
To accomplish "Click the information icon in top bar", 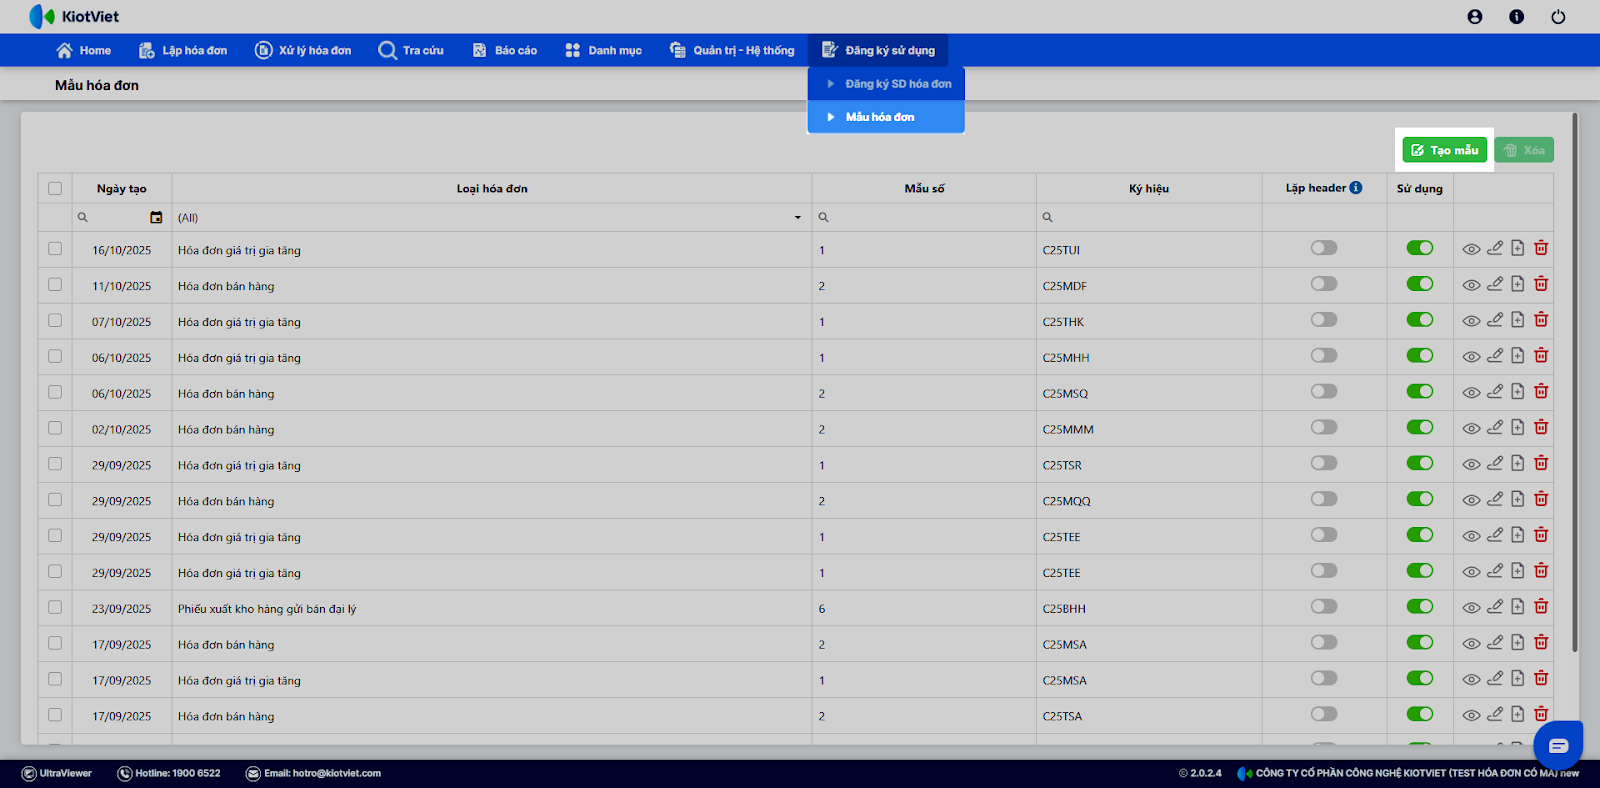I will coord(1517,17).
